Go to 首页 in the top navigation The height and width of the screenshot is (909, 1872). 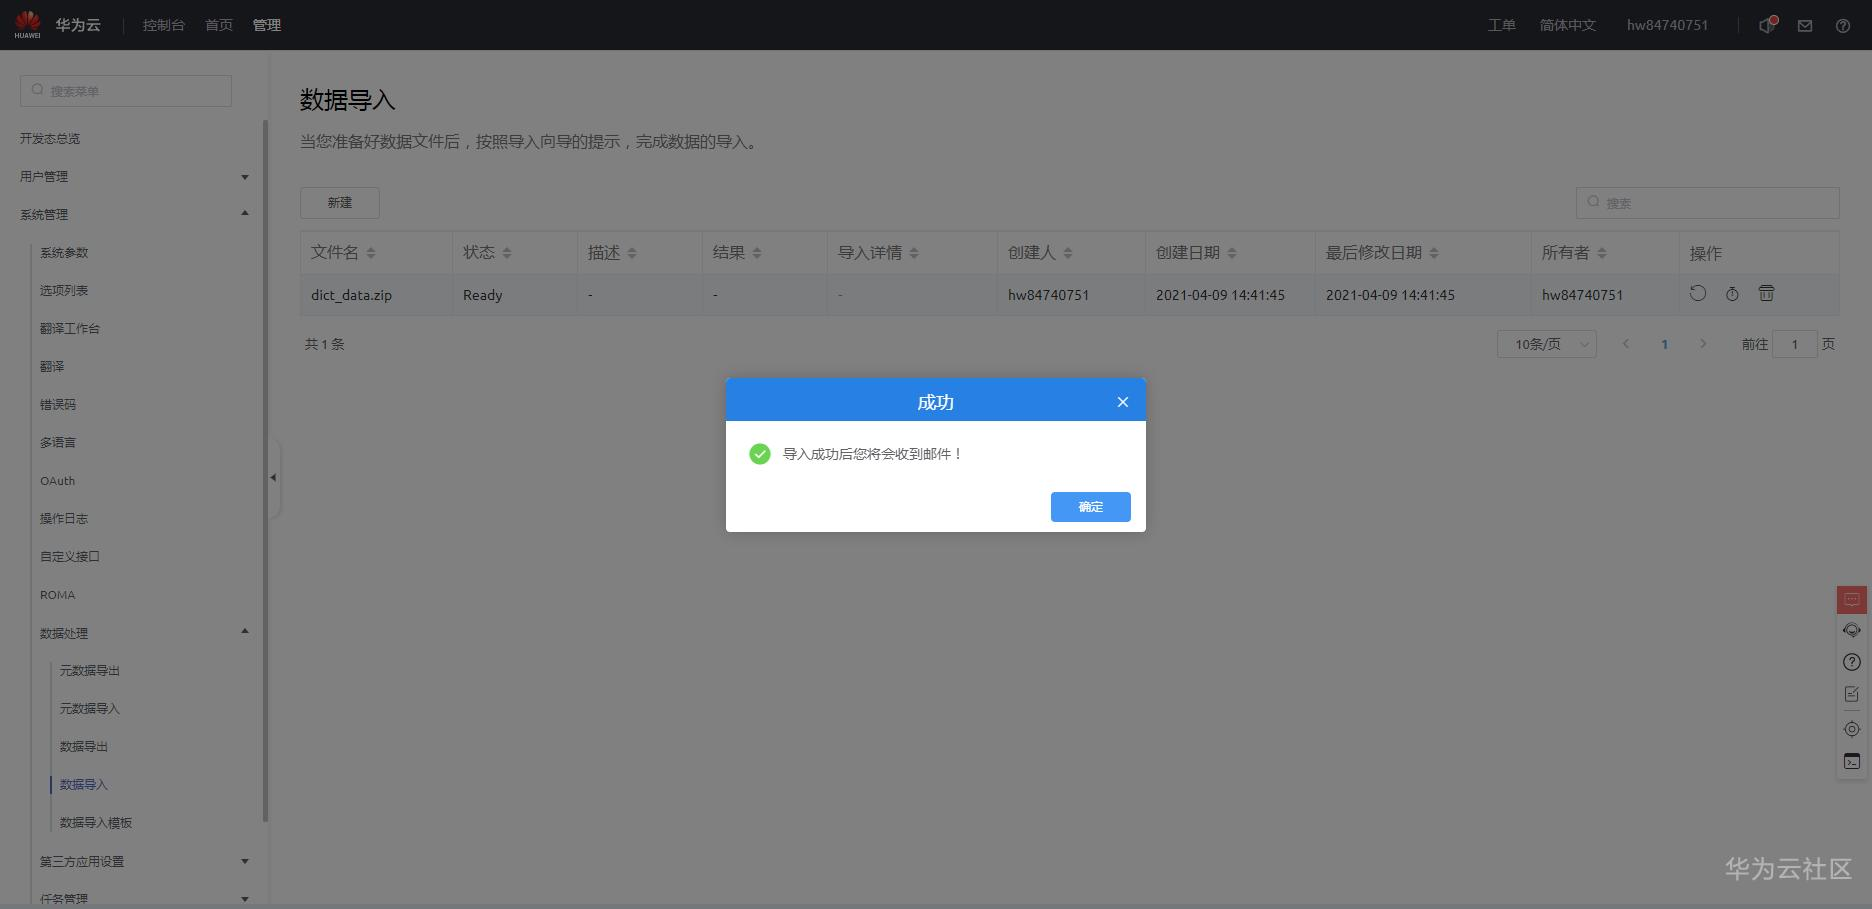[219, 25]
